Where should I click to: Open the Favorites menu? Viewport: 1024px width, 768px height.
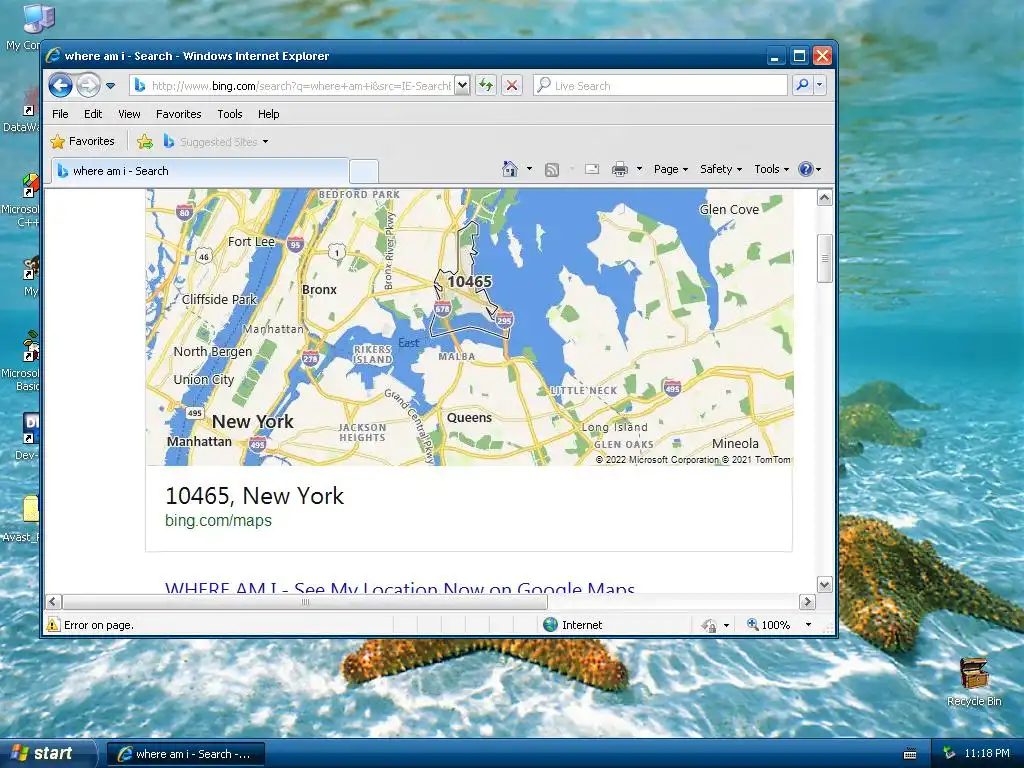click(x=178, y=114)
